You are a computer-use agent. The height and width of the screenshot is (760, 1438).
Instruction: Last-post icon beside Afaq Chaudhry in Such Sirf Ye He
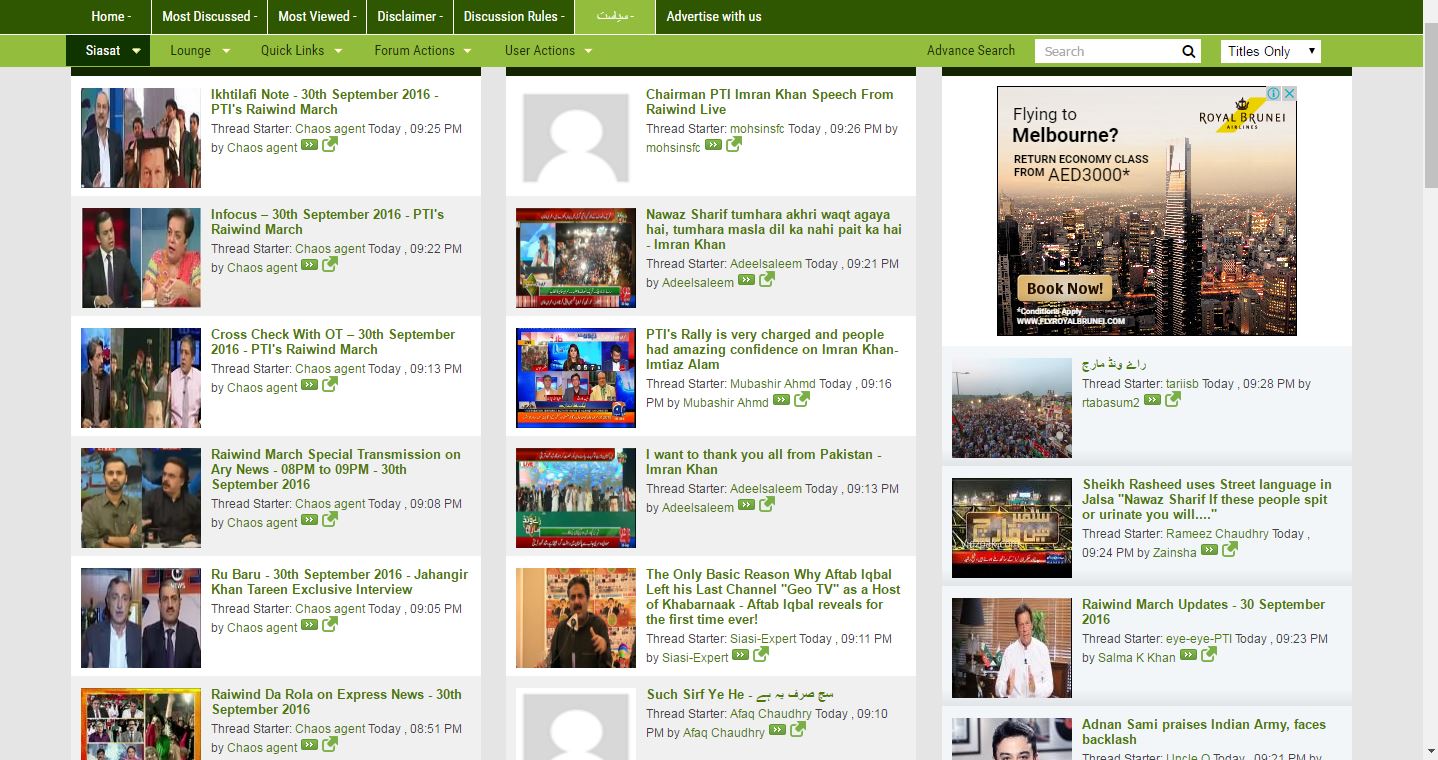pos(777,730)
